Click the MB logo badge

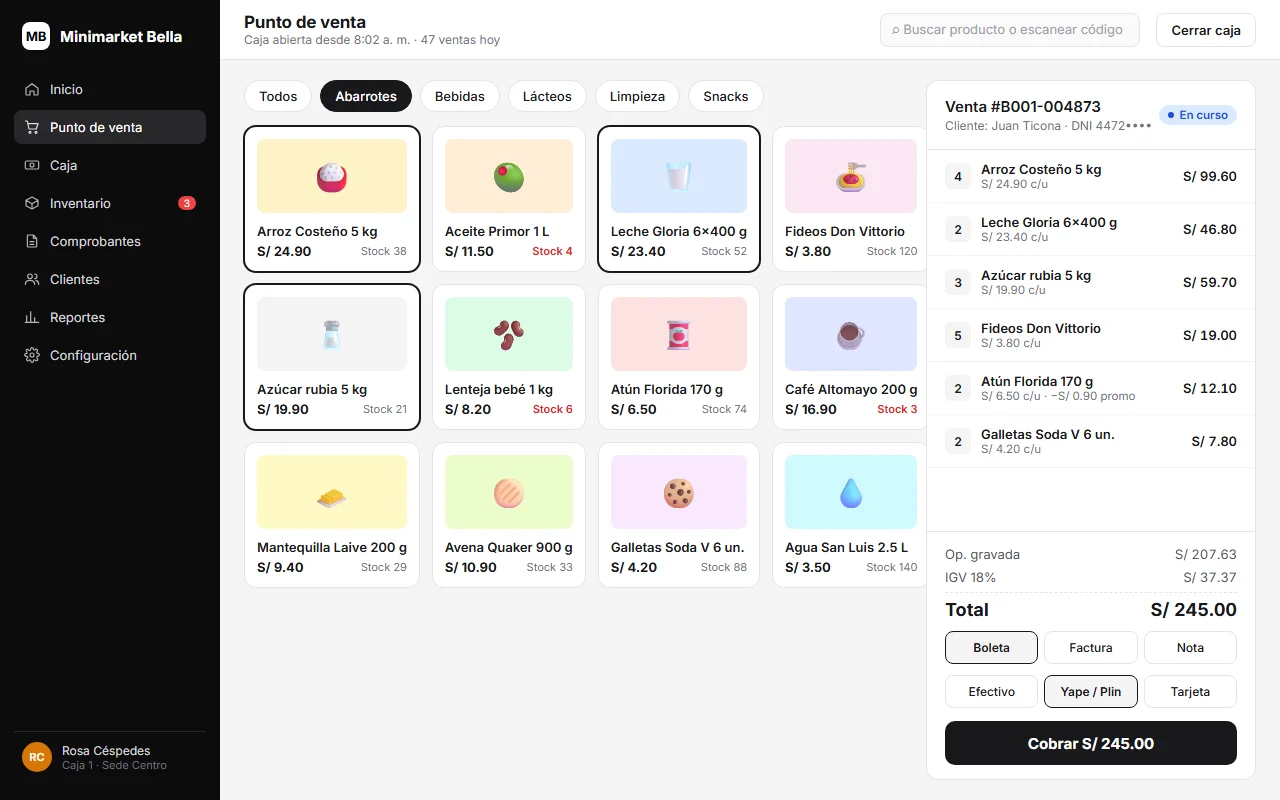coord(36,36)
